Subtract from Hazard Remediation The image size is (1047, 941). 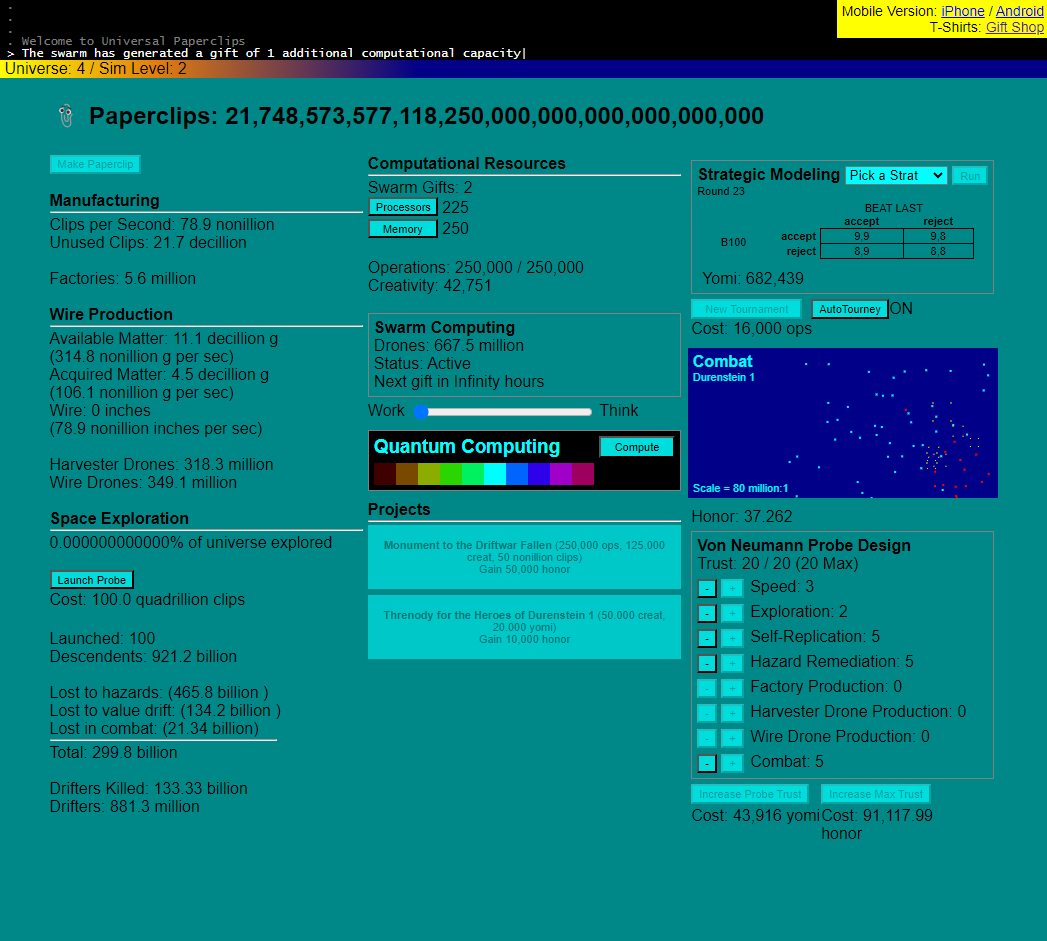point(706,663)
